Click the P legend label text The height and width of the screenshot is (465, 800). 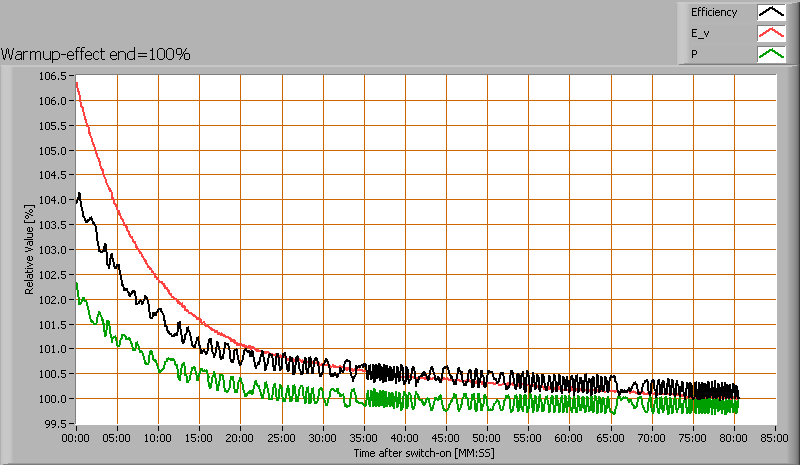694,54
